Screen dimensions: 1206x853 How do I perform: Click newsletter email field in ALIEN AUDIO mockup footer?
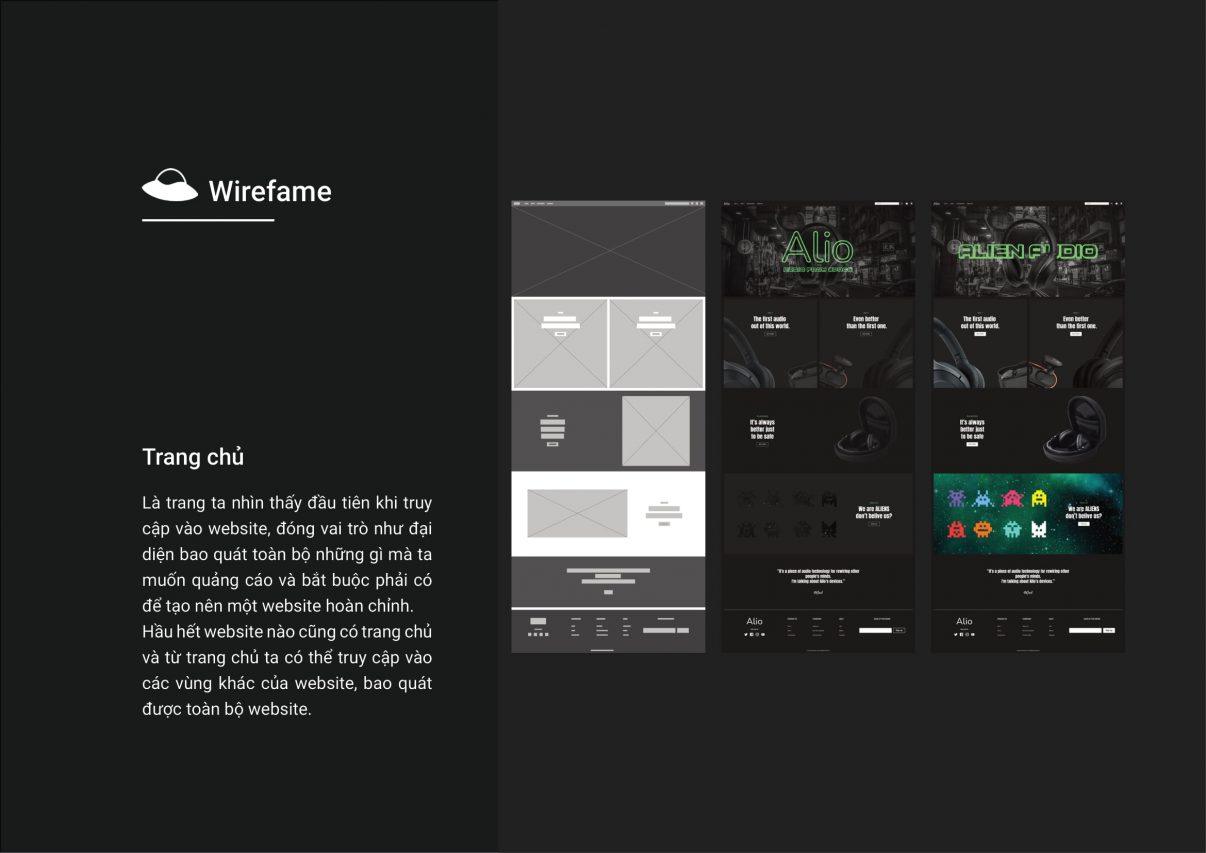pos(1085,630)
